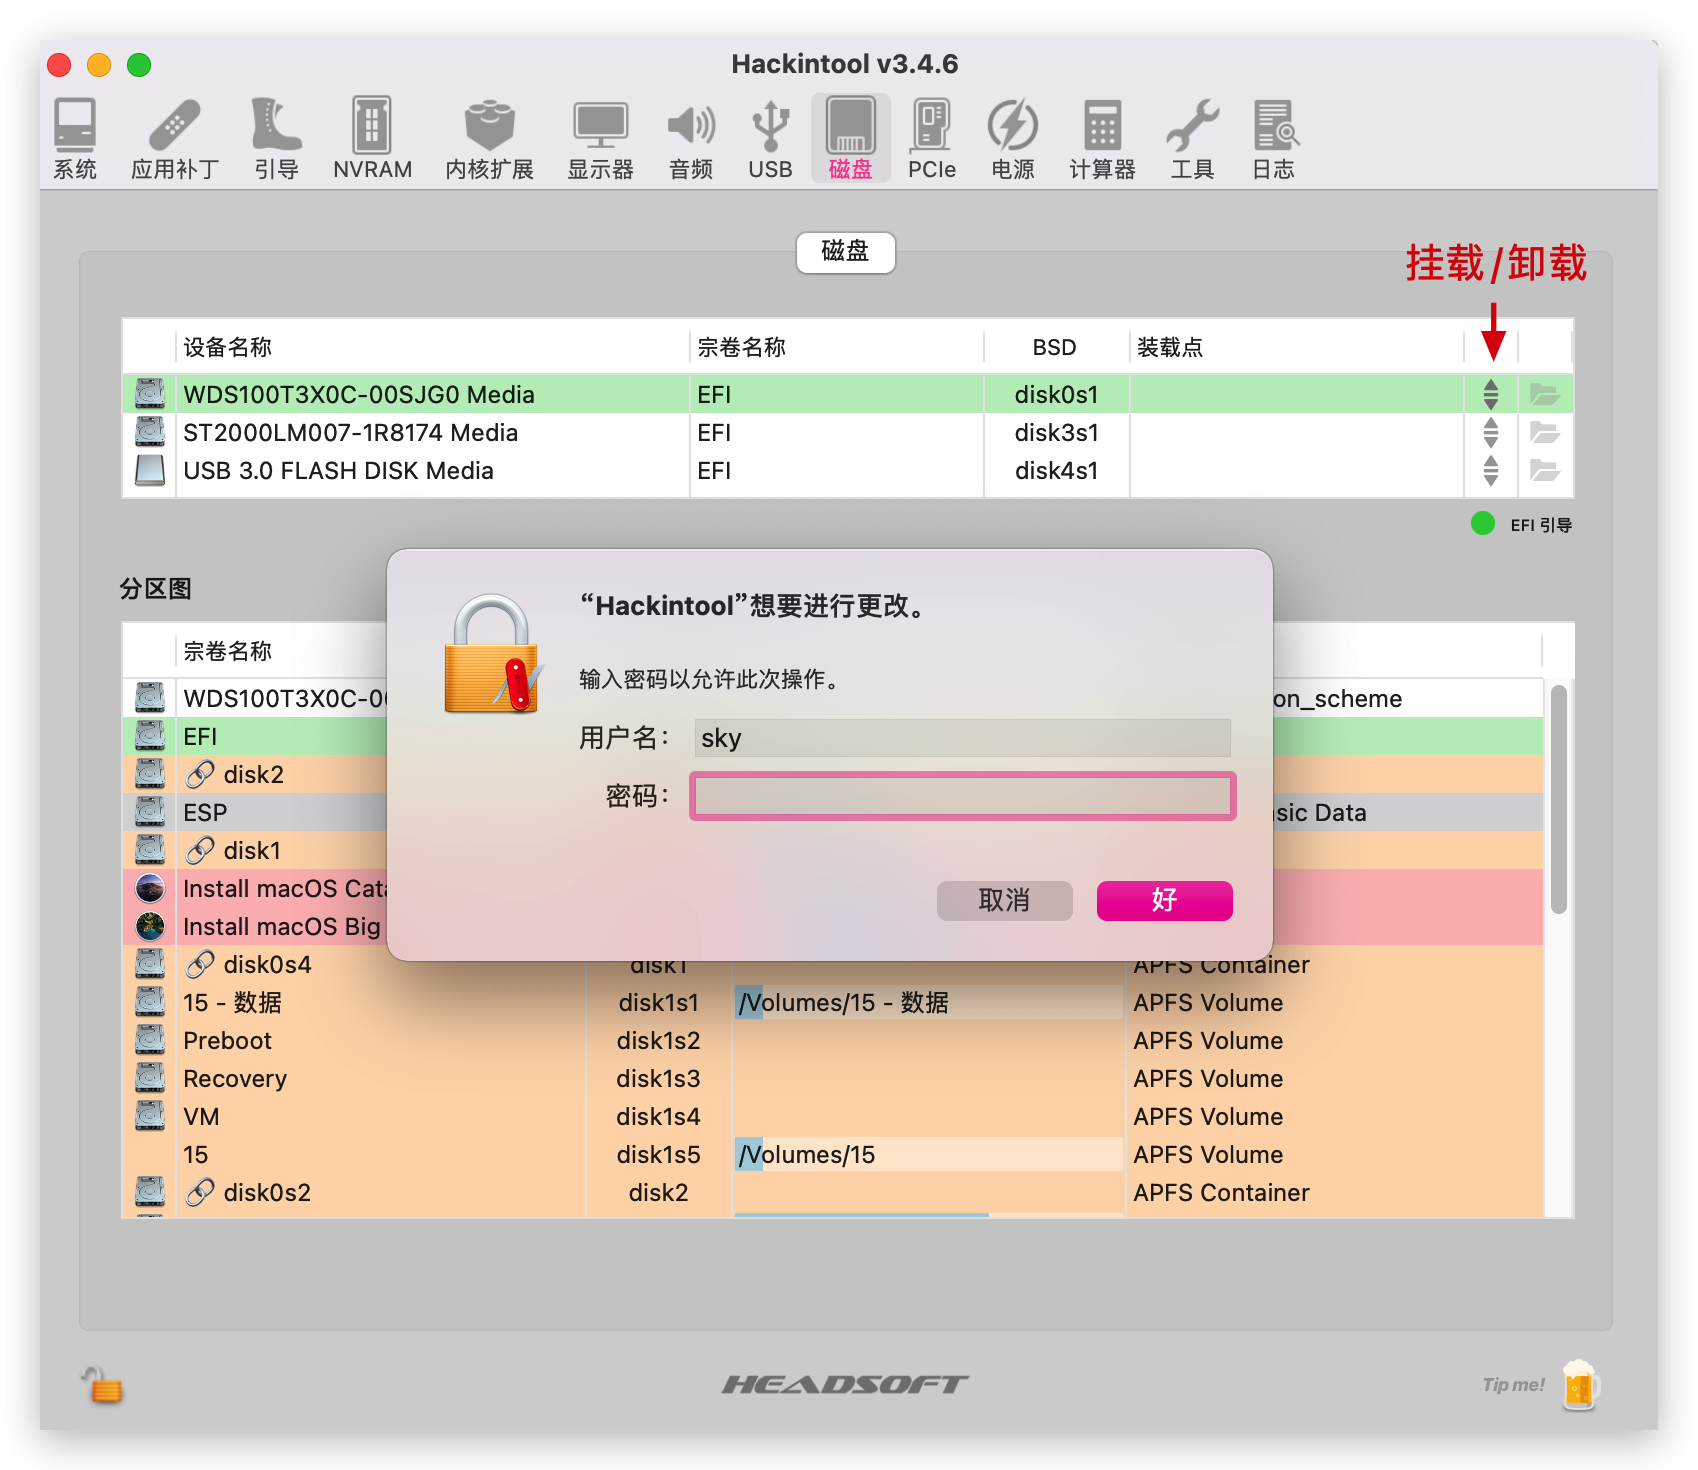Click the unlock padlock at bottom left
1698x1470 pixels.
coord(102,1386)
